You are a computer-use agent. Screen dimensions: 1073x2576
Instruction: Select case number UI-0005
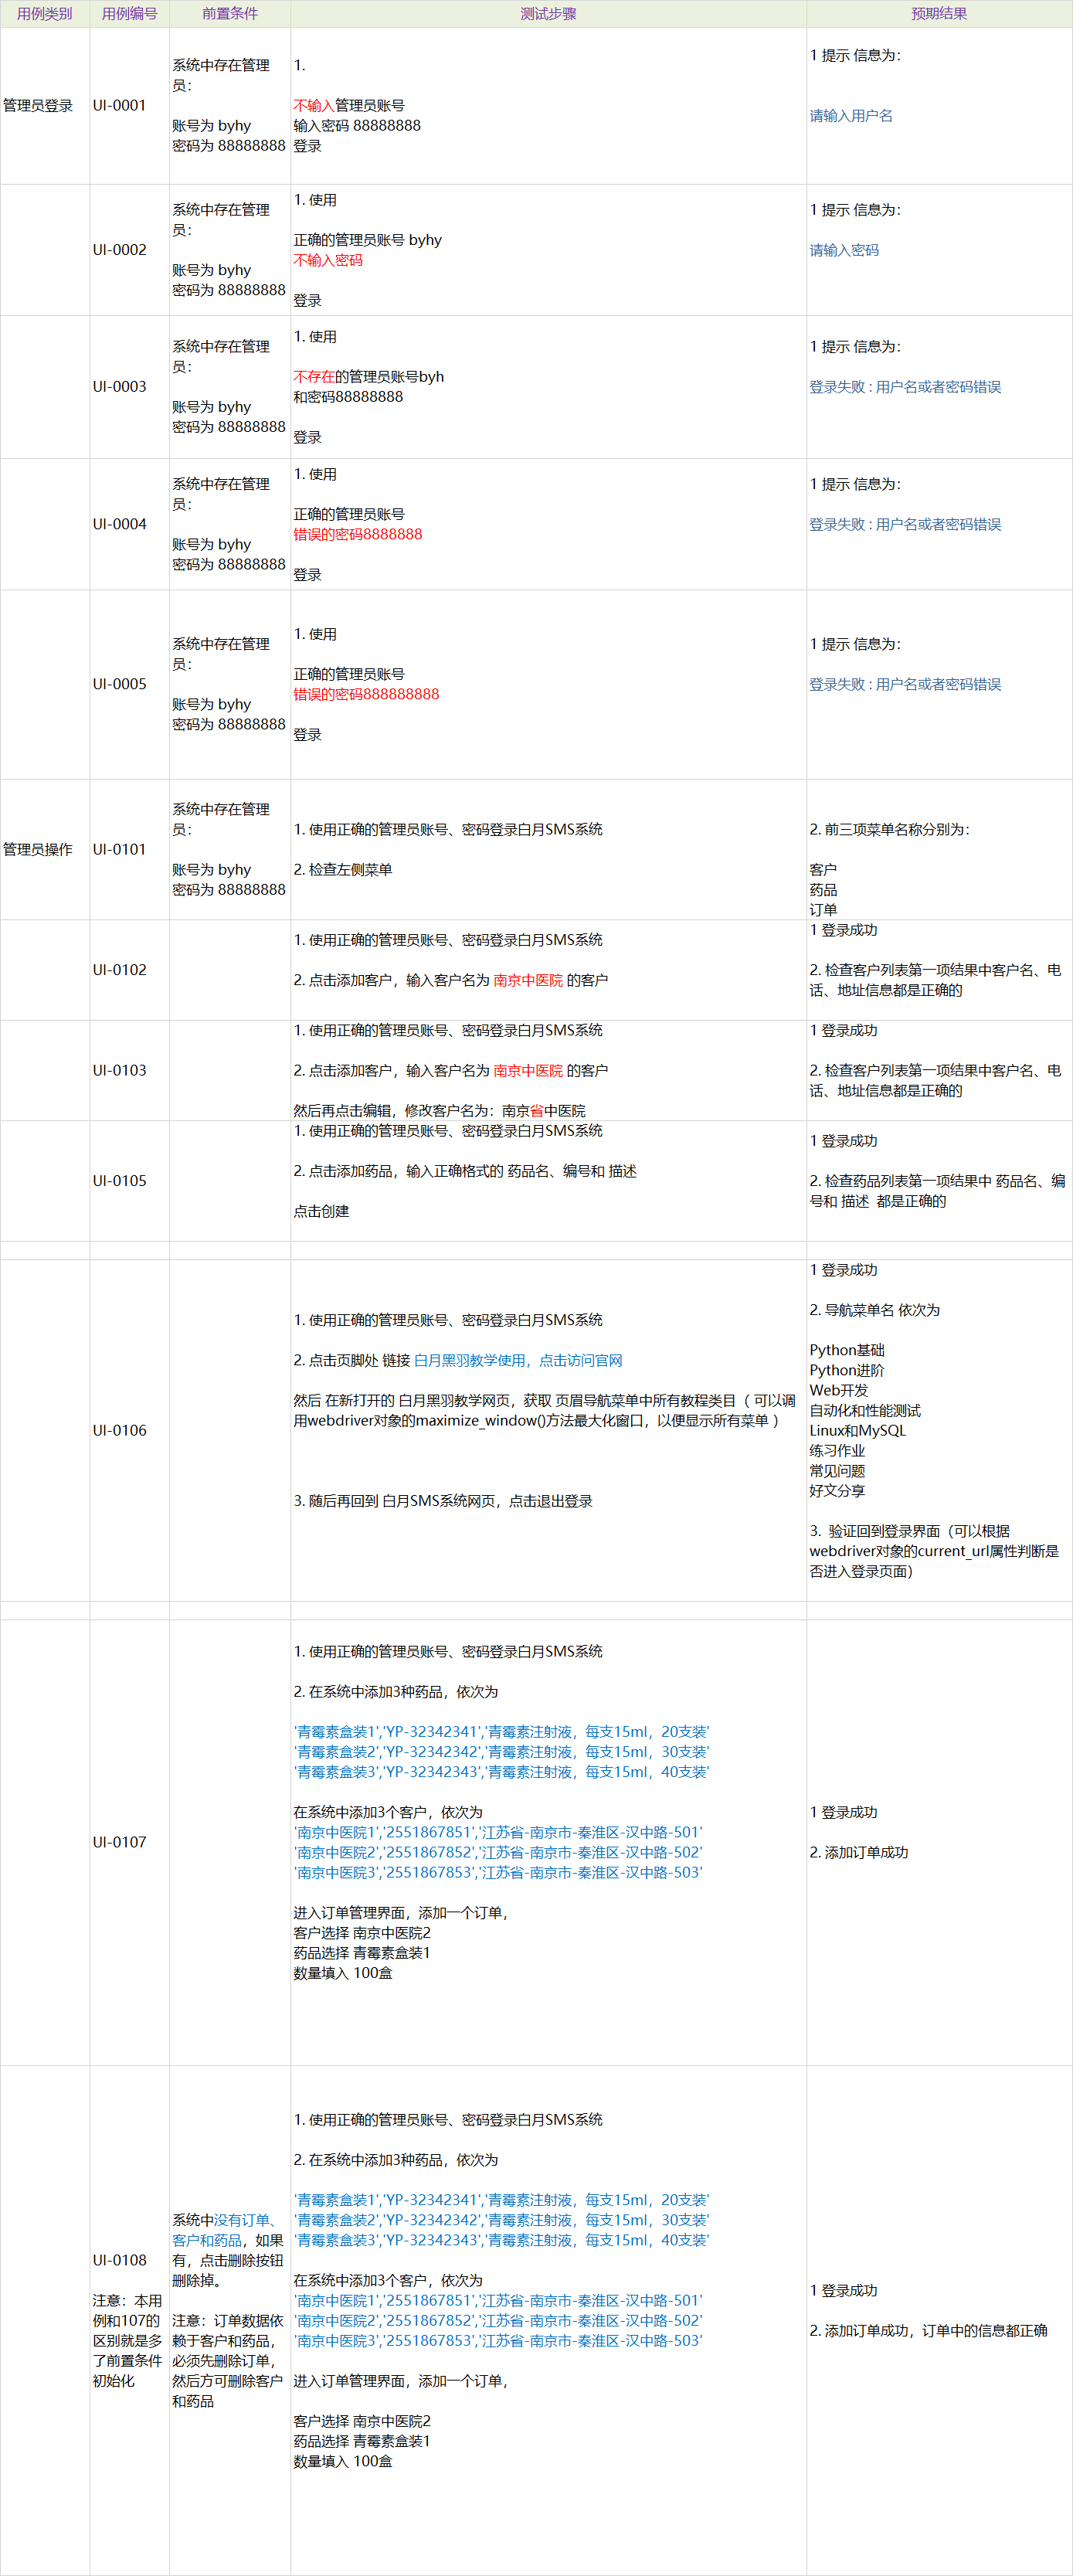(119, 684)
